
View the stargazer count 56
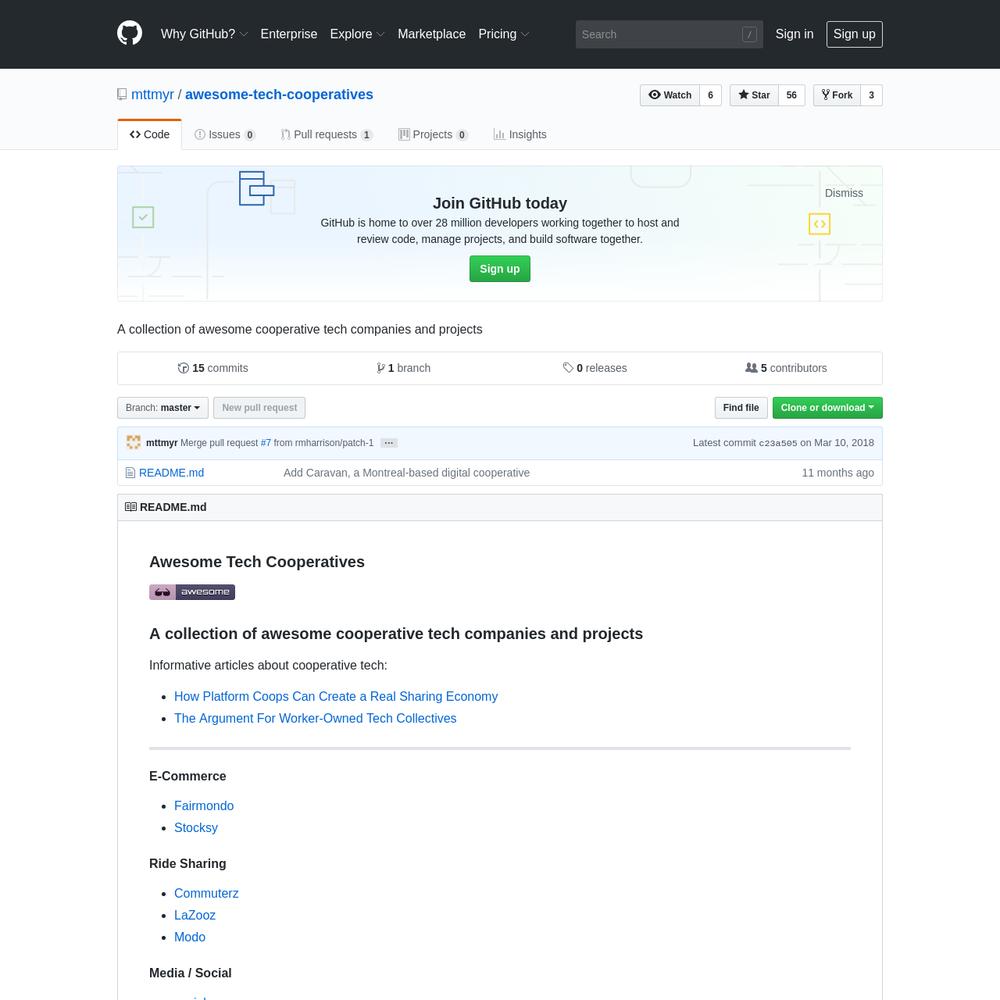791,95
